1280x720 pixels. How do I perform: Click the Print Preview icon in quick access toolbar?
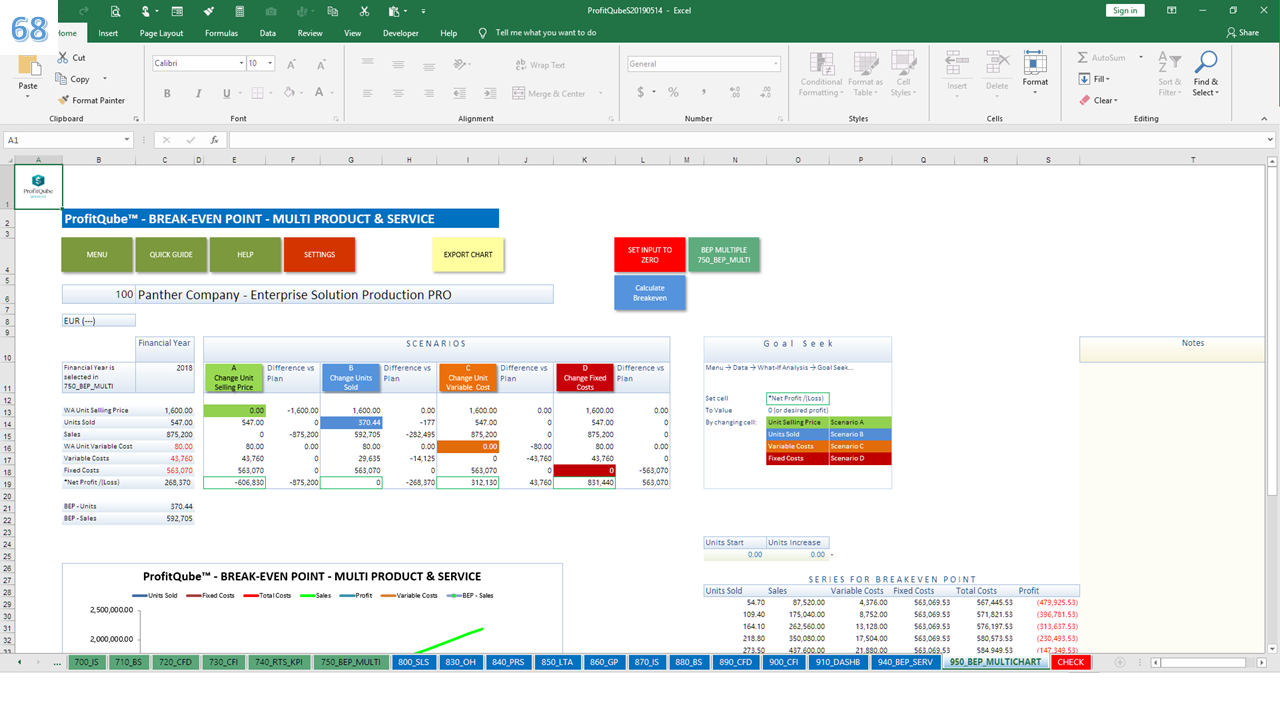coord(115,11)
